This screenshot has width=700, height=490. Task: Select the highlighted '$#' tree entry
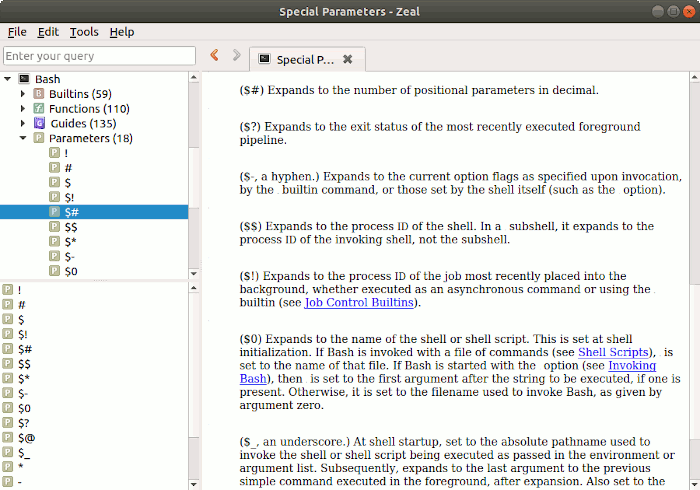(x=94, y=212)
